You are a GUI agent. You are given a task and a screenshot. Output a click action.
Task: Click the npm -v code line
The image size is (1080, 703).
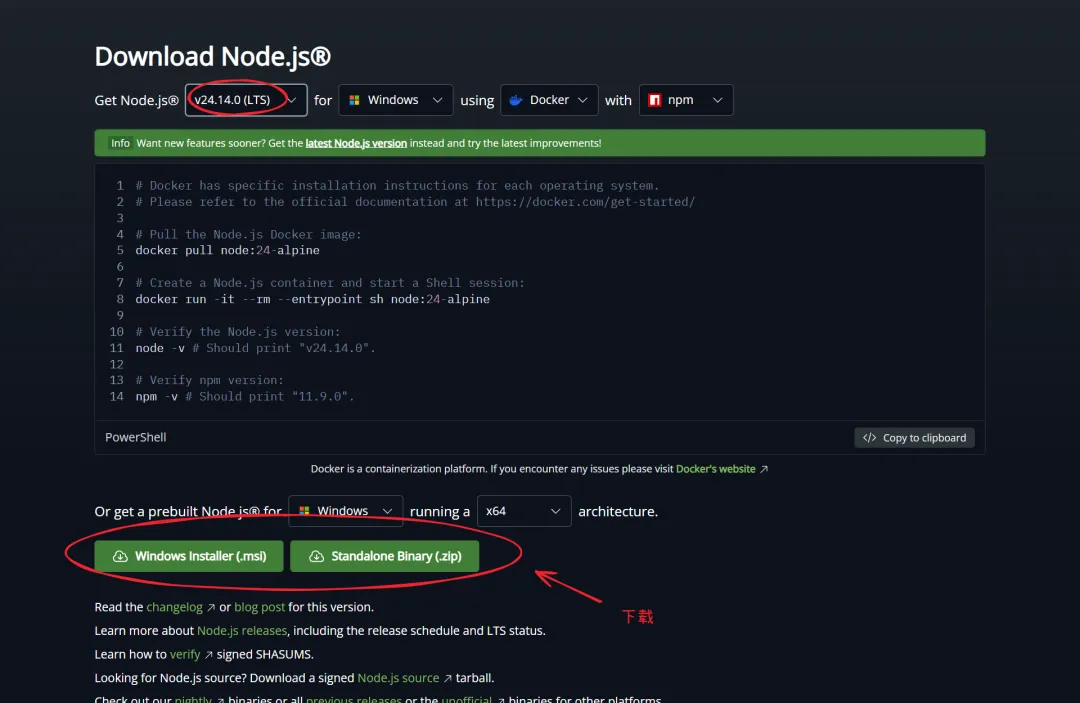[x=245, y=397]
